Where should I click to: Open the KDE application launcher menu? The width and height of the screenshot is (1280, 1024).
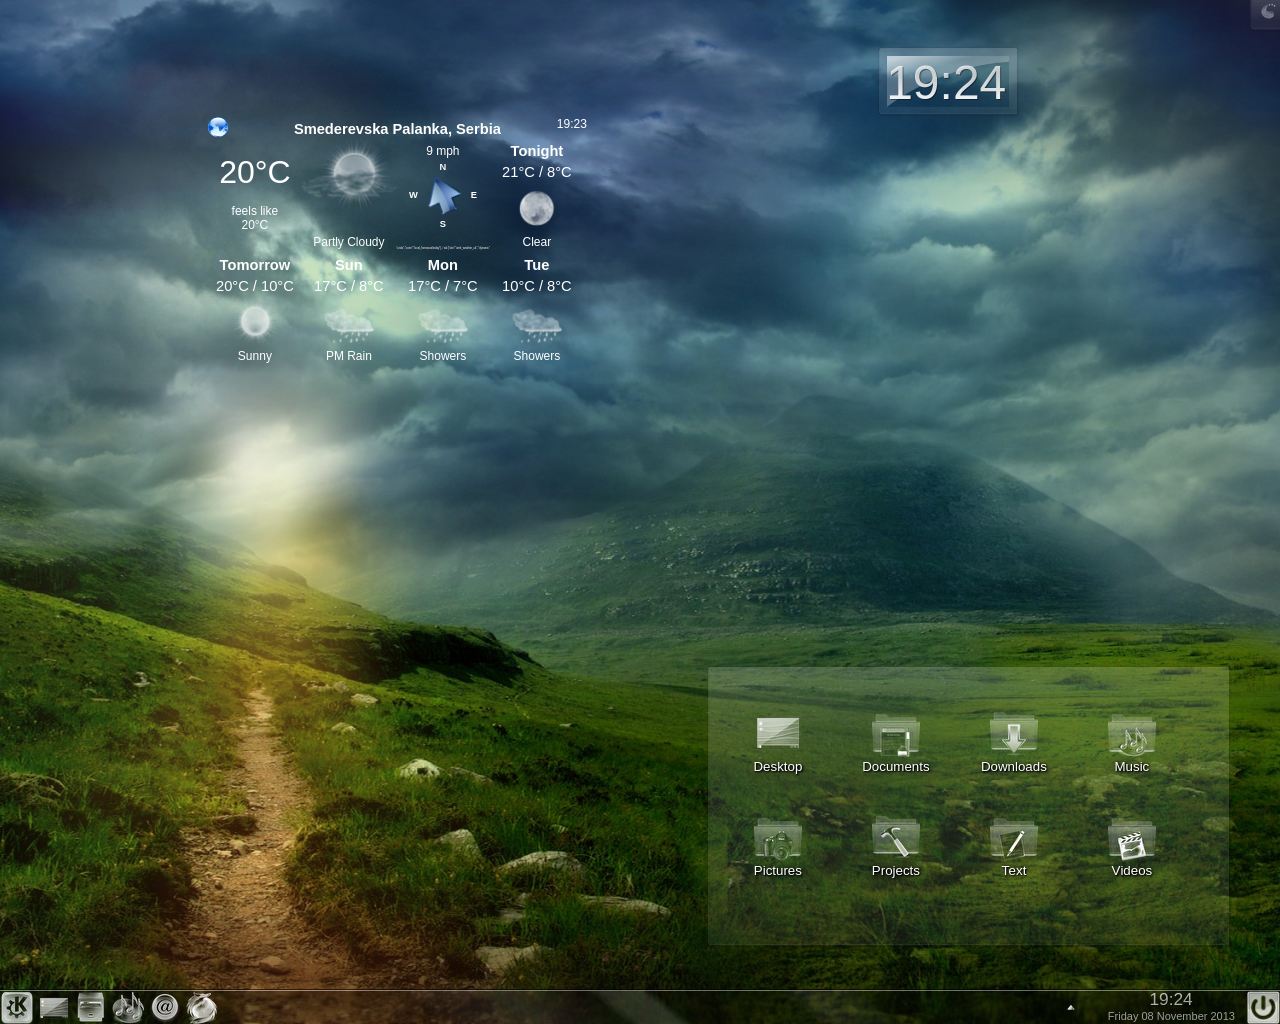[17, 1007]
